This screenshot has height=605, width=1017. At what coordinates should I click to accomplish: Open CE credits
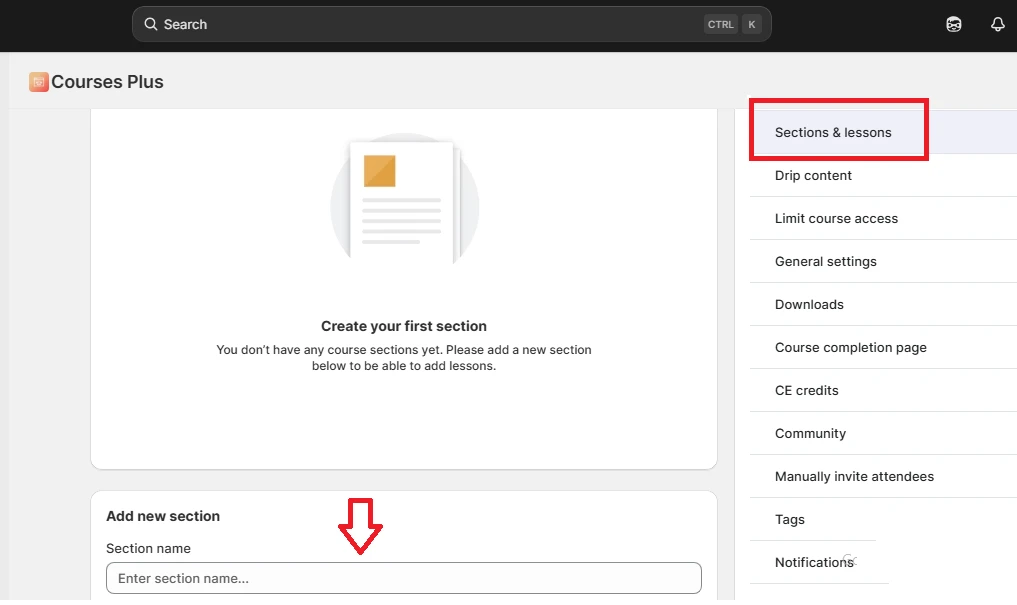click(x=806, y=390)
